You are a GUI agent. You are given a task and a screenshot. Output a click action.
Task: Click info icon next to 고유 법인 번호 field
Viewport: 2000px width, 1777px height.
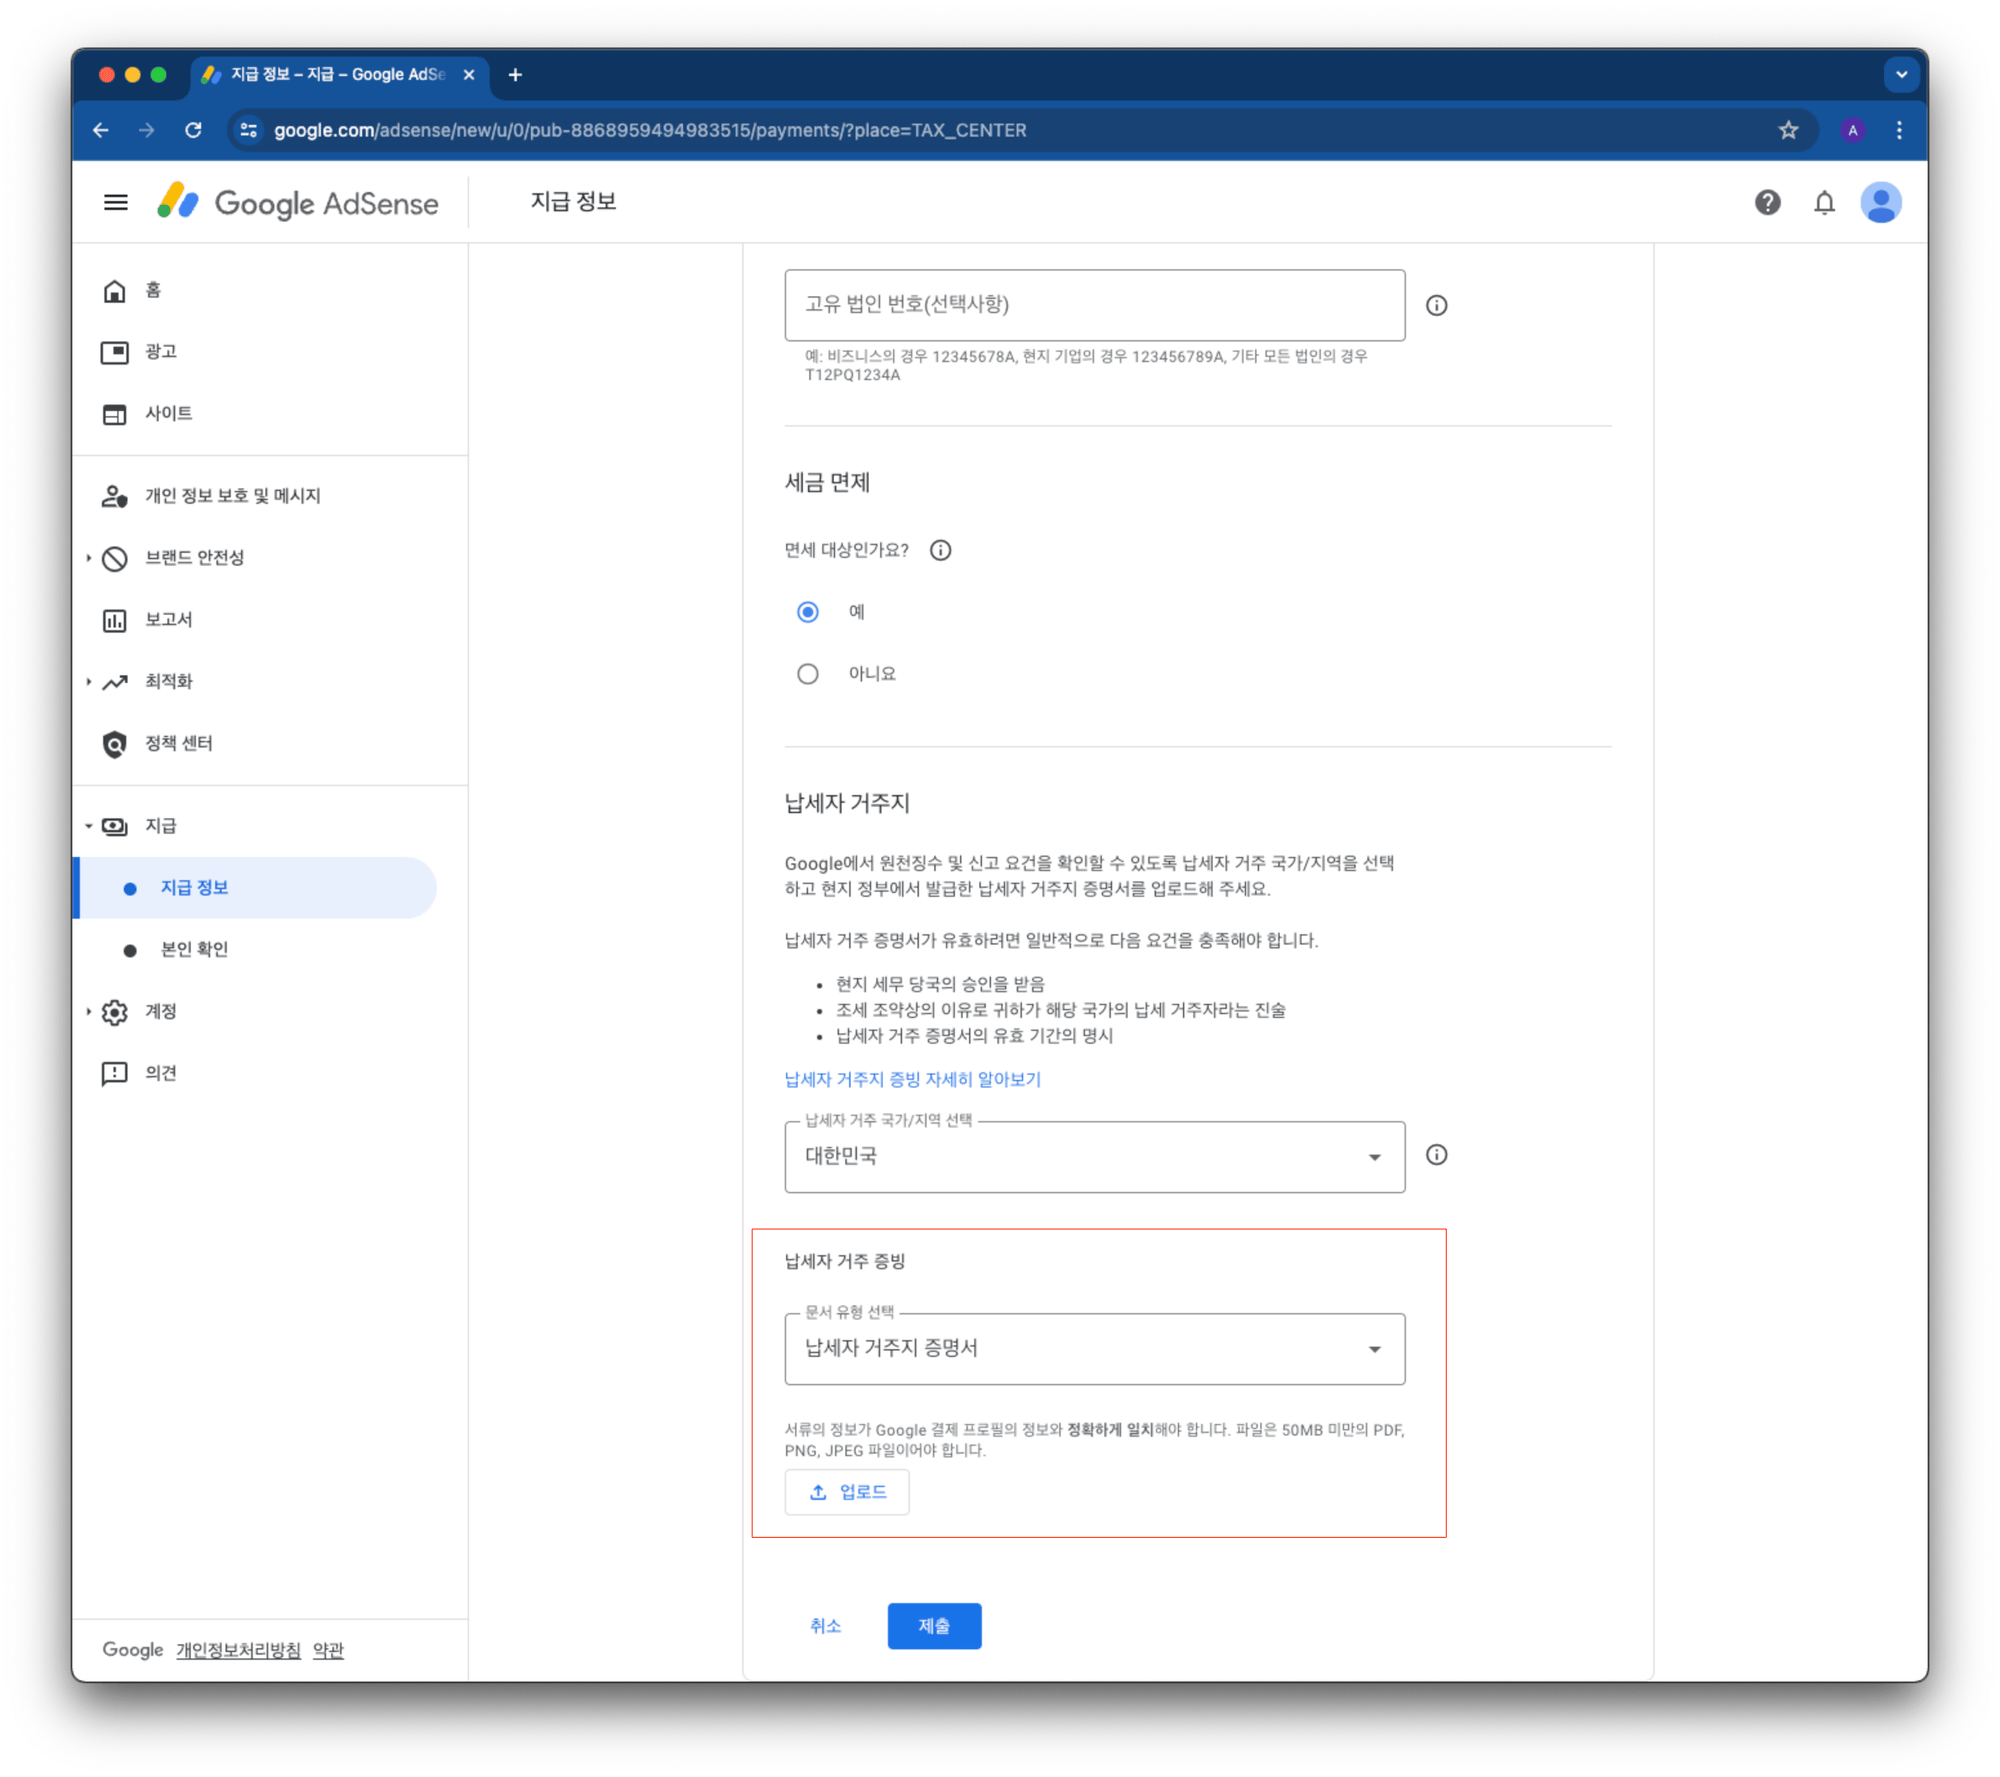pyautogui.click(x=1436, y=305)
